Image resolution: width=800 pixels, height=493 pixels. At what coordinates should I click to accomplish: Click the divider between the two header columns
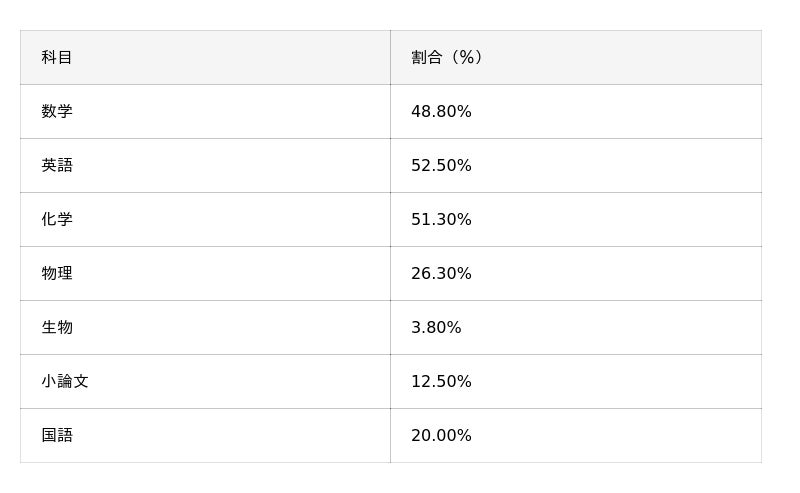(x=390, y=58)
